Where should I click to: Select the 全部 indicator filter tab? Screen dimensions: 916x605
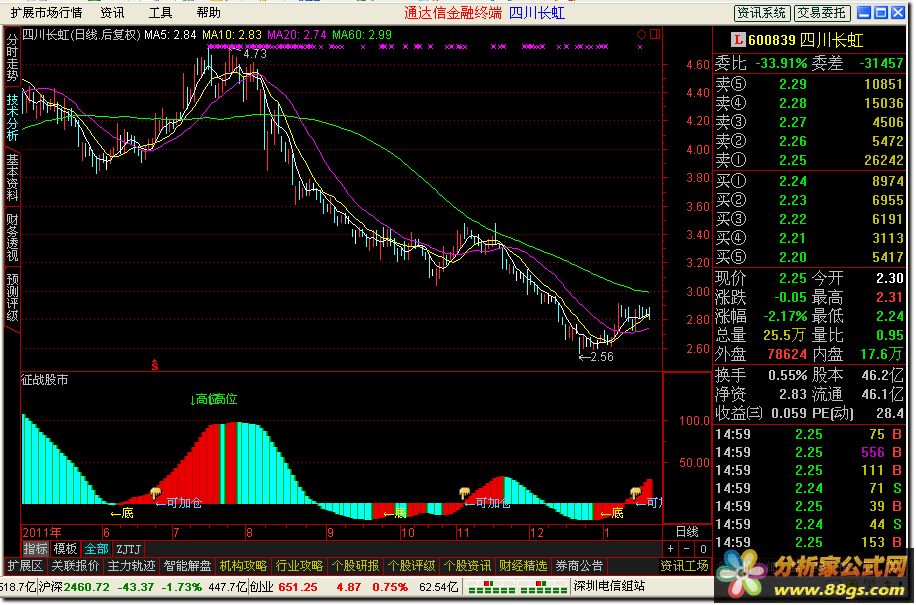tap(96, 549)
